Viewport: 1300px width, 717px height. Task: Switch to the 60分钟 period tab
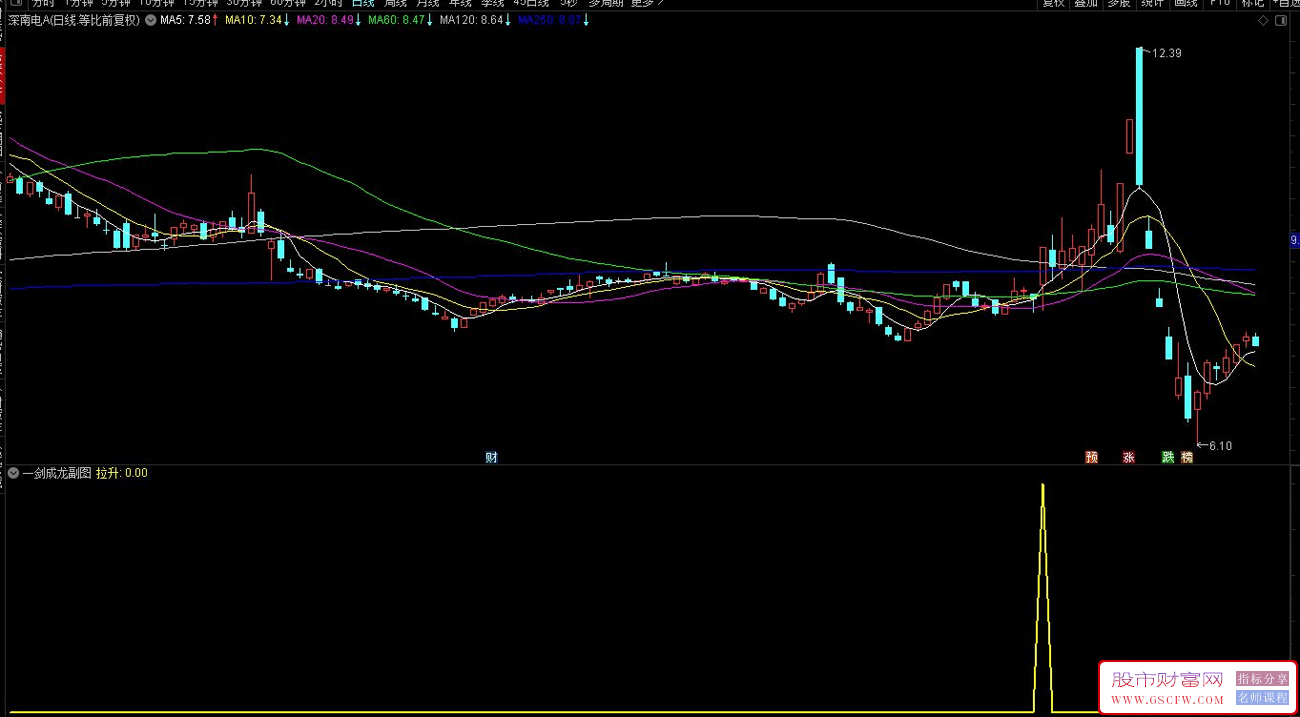tap(288, 3)
